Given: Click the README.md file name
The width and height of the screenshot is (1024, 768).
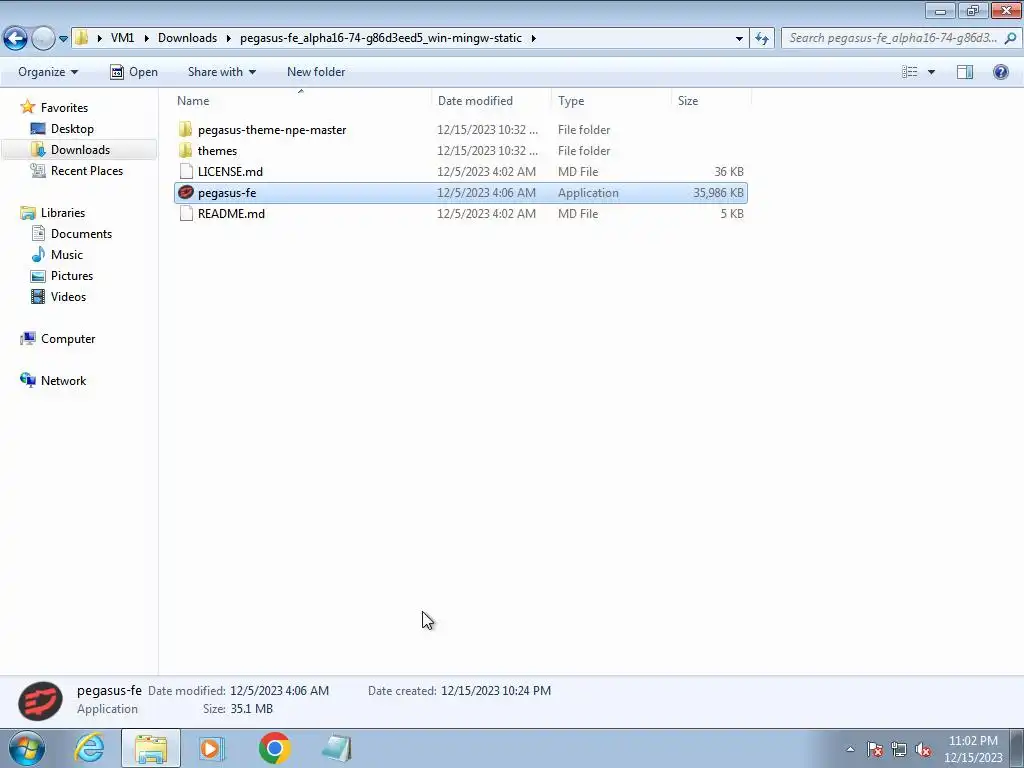Looking at the screenshot, I should coord(231,214).
